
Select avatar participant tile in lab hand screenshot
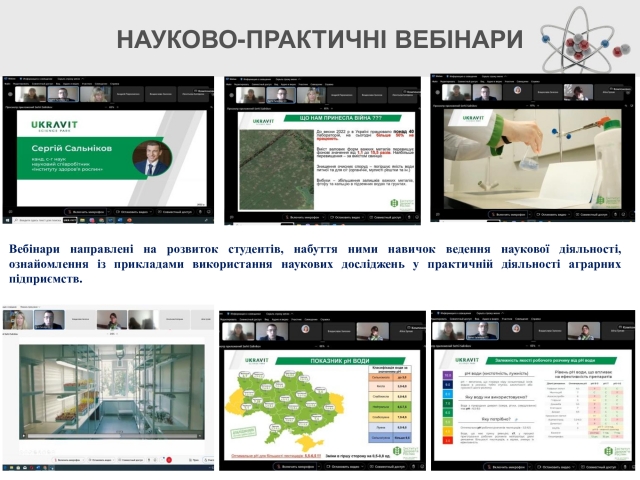point(518,92)
